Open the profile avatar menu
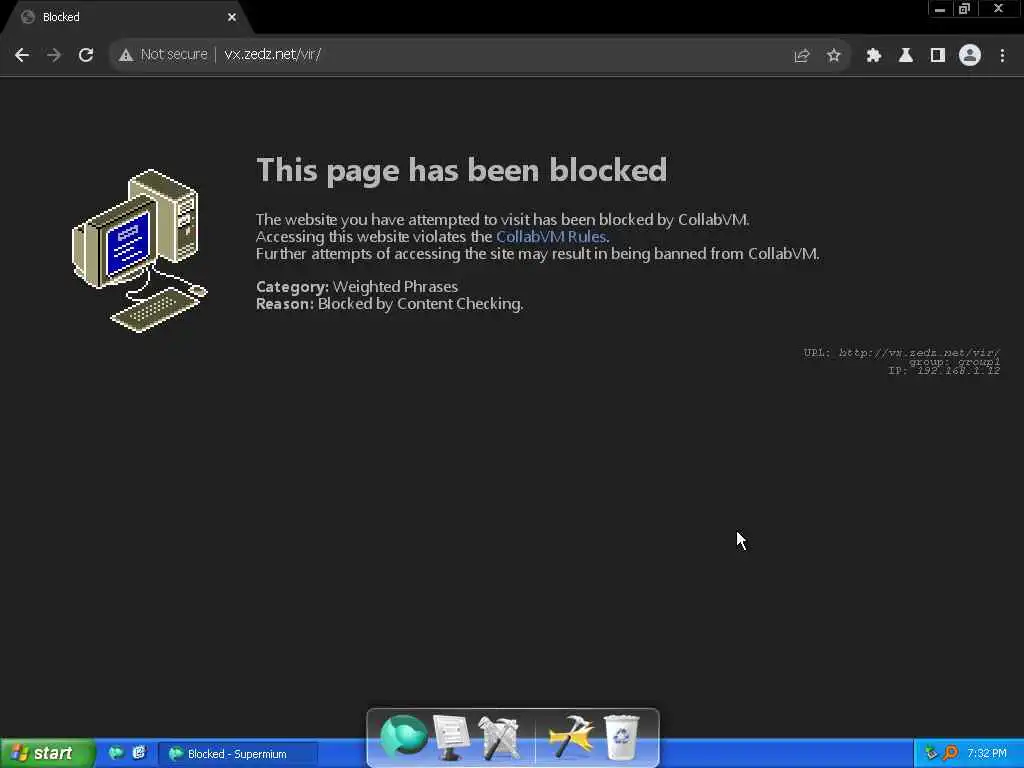Image resolution: width=1024 pixels, height=768 pixels. click(970, 56)
